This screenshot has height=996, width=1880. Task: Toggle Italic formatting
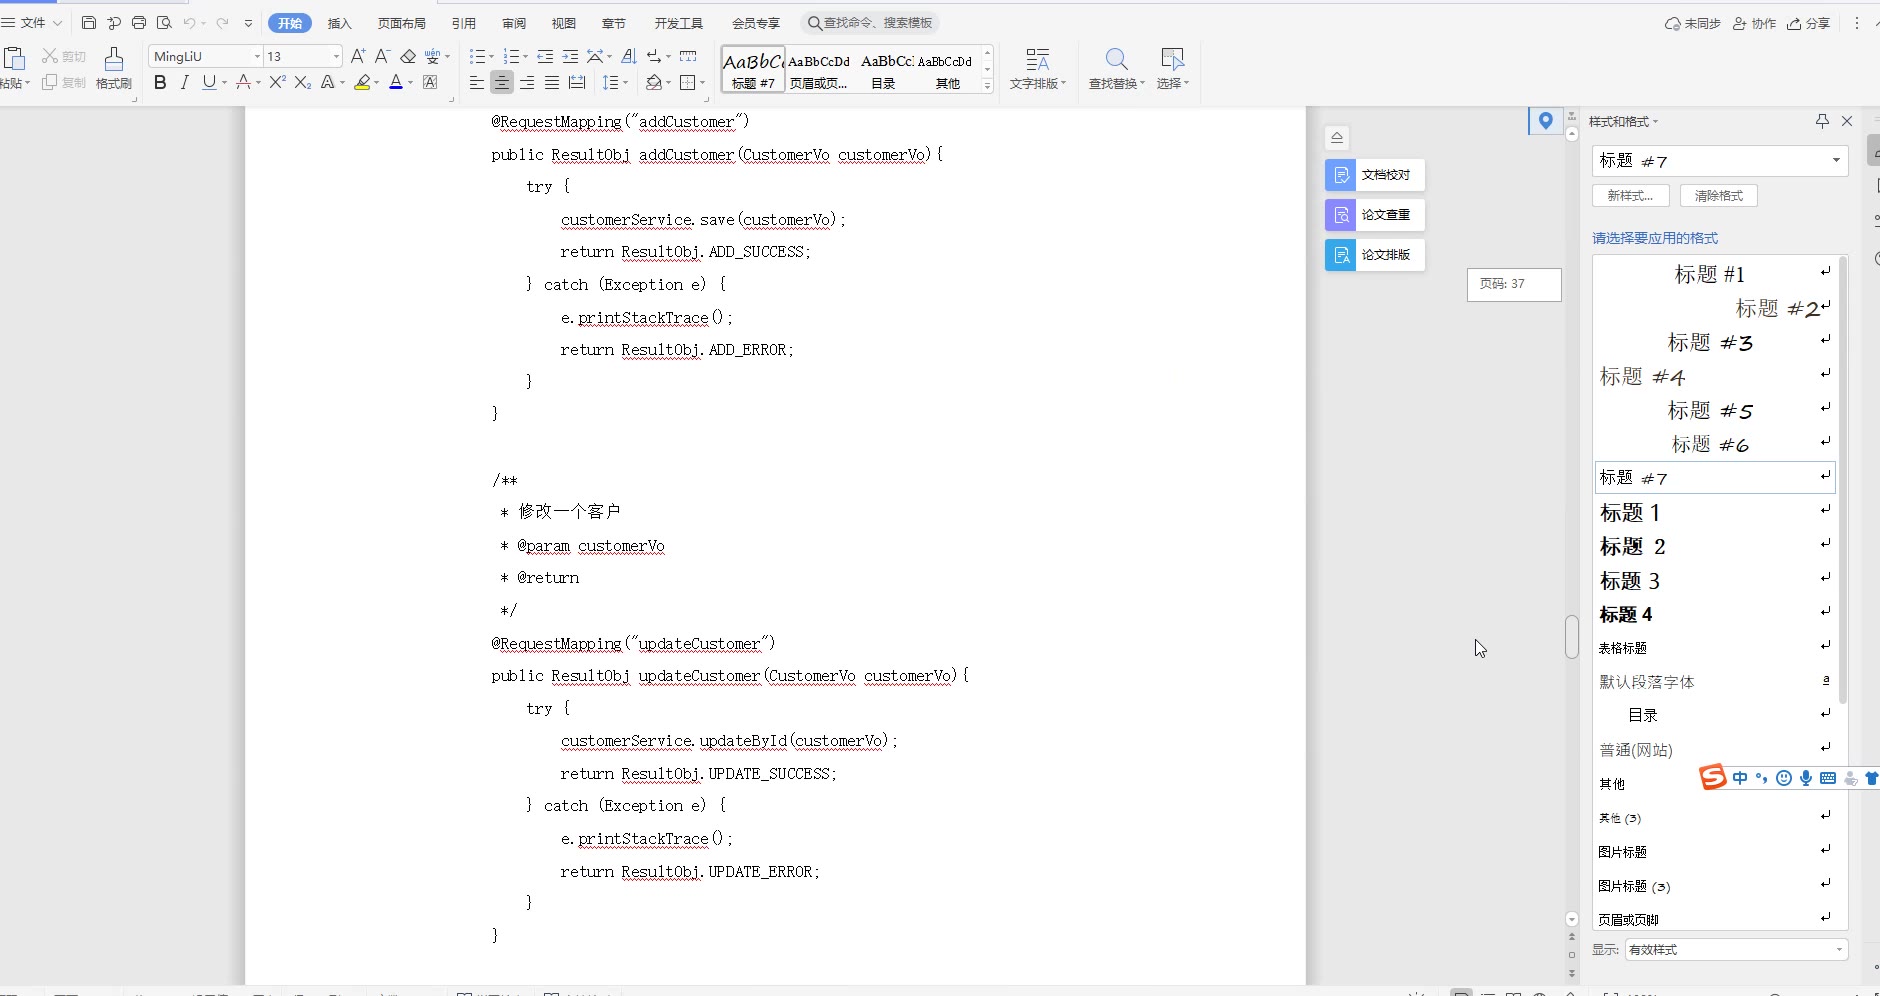(x=184, y=82)
